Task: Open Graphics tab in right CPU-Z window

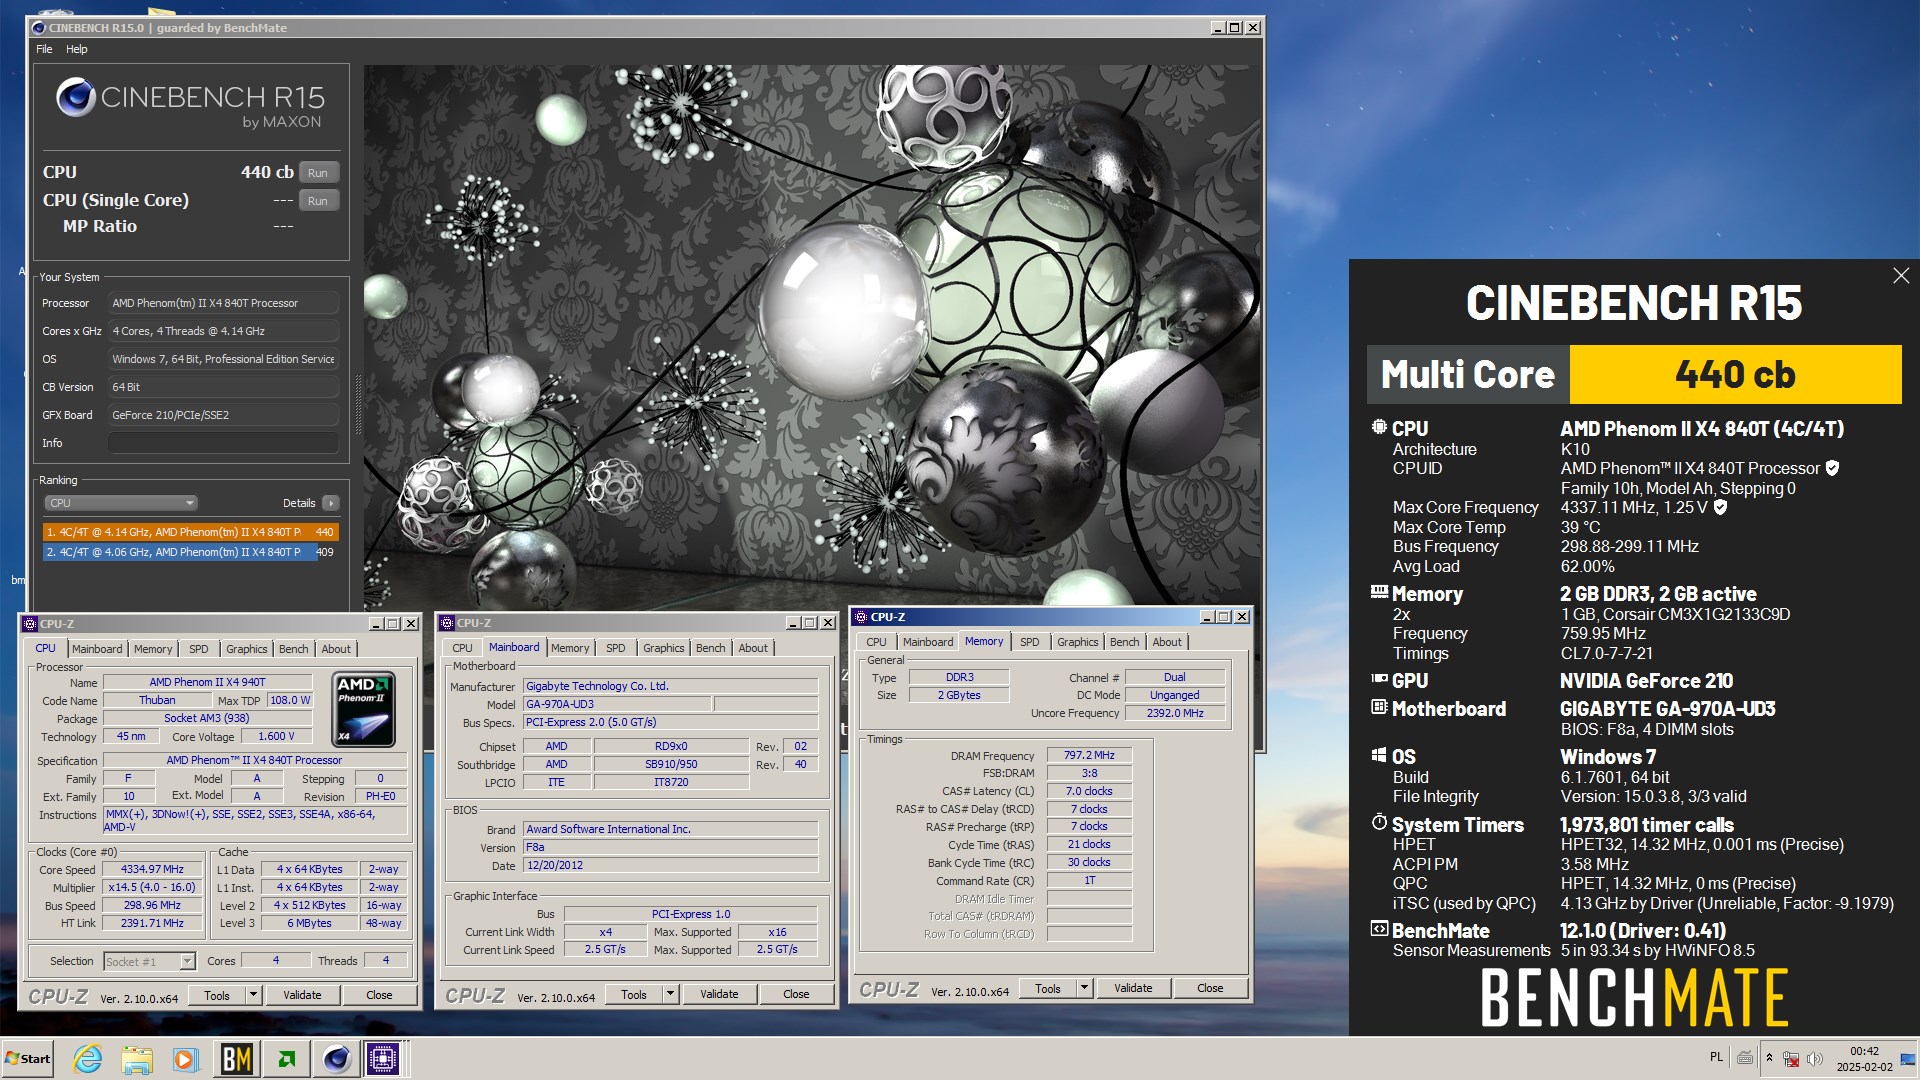Action: click(1078, 642)
